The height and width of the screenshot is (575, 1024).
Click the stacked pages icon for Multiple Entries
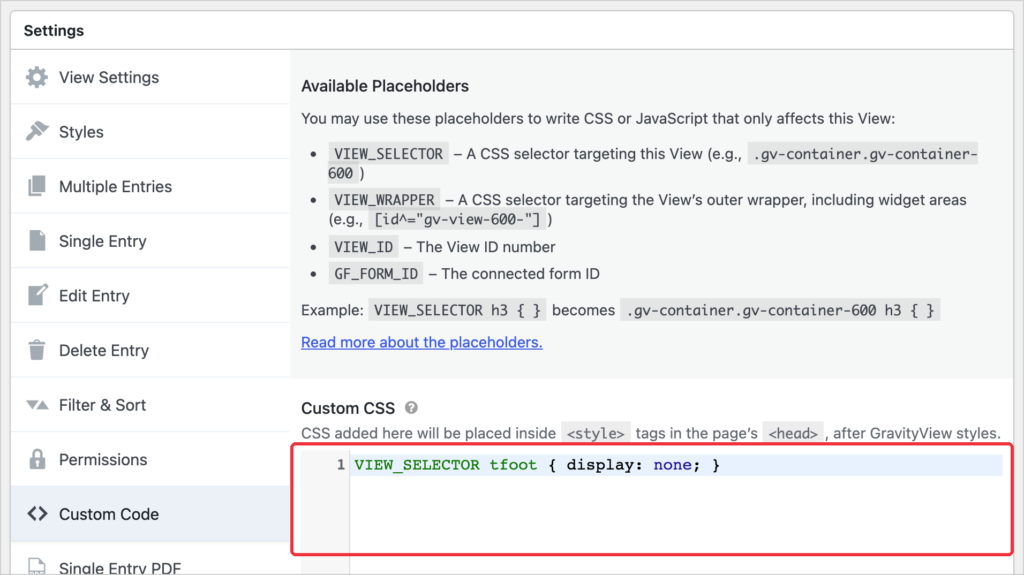[x=37, y=186]
